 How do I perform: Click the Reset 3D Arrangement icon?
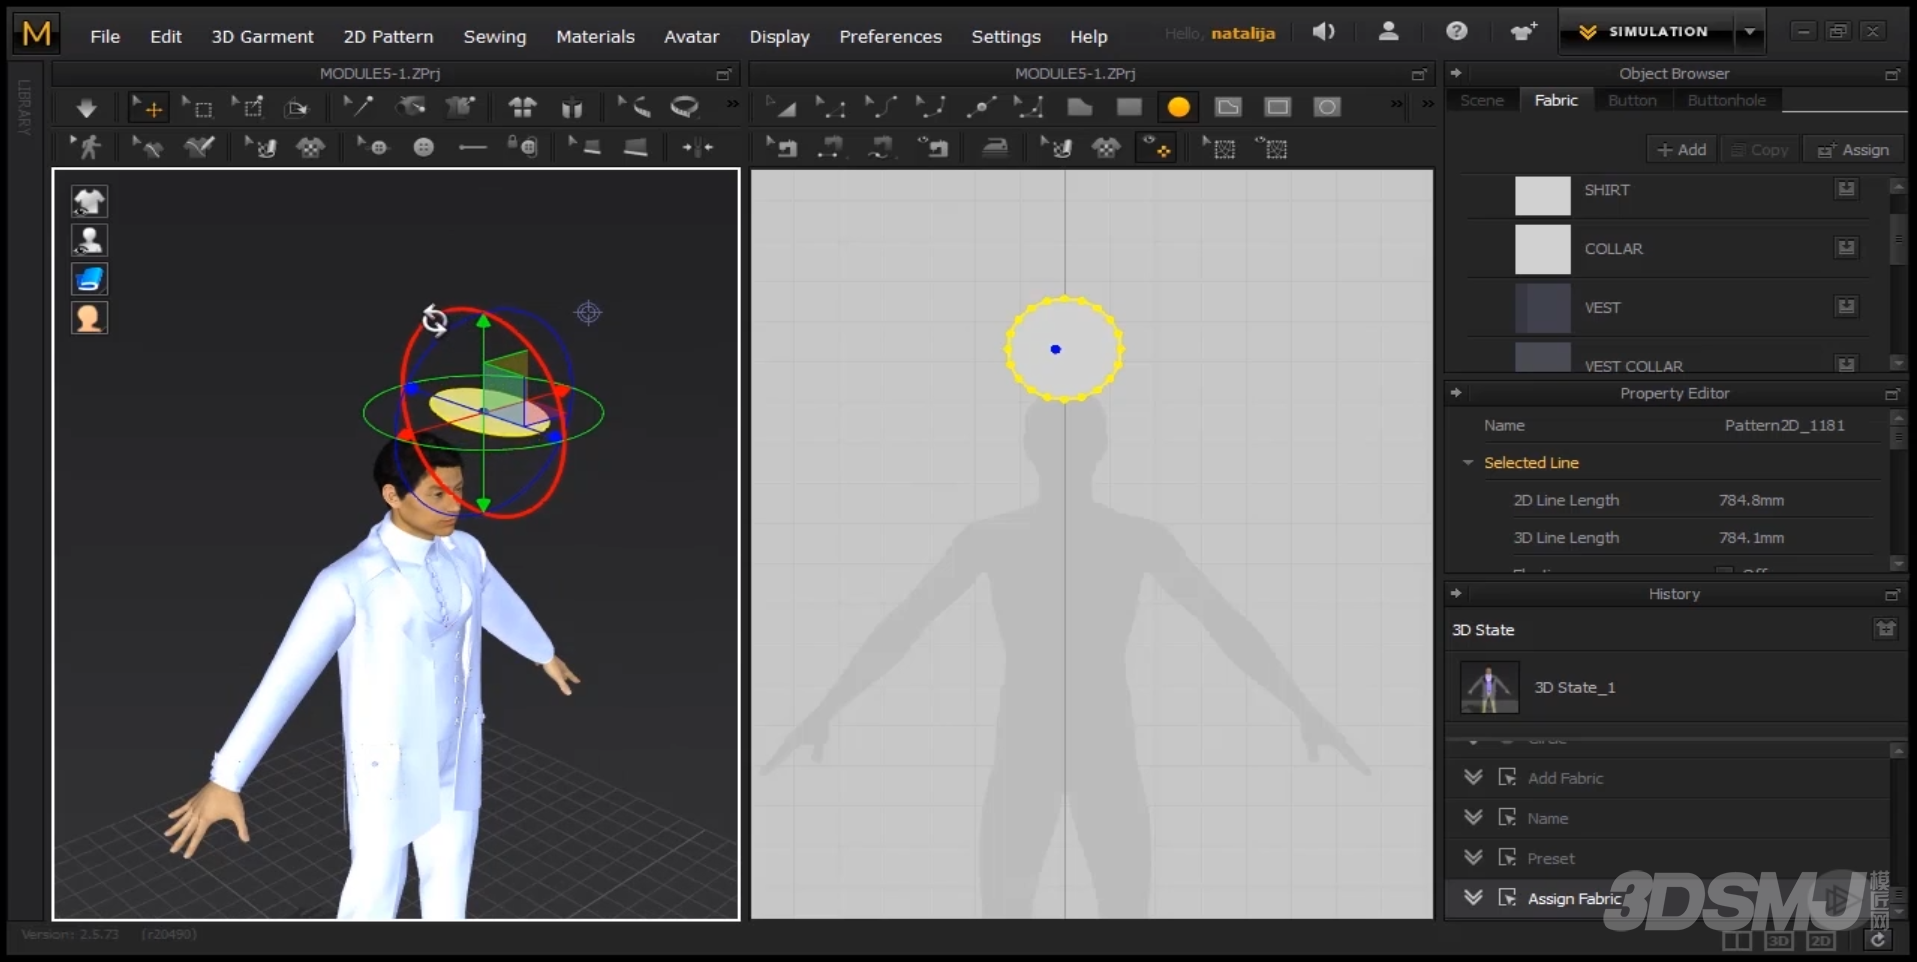tap(572, 107)
